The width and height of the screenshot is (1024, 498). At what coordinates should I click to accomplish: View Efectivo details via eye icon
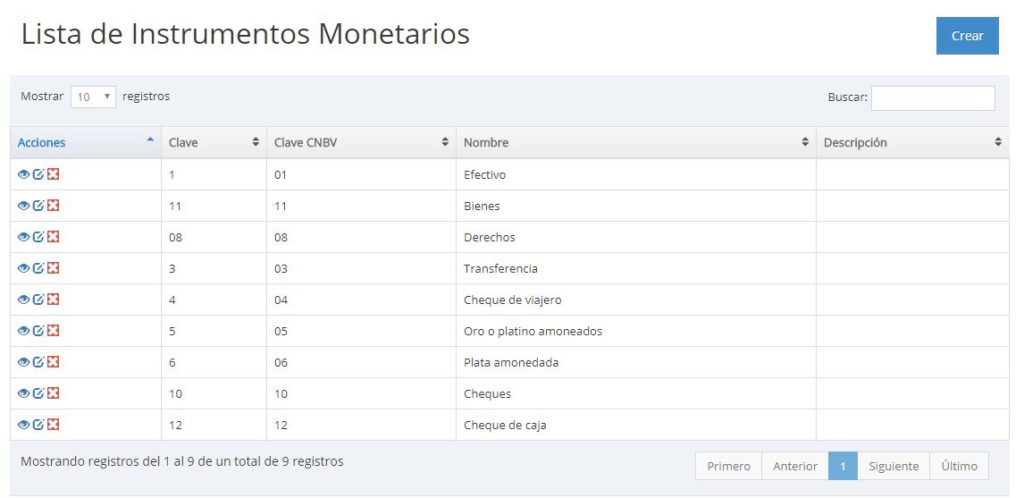point(24,174)
